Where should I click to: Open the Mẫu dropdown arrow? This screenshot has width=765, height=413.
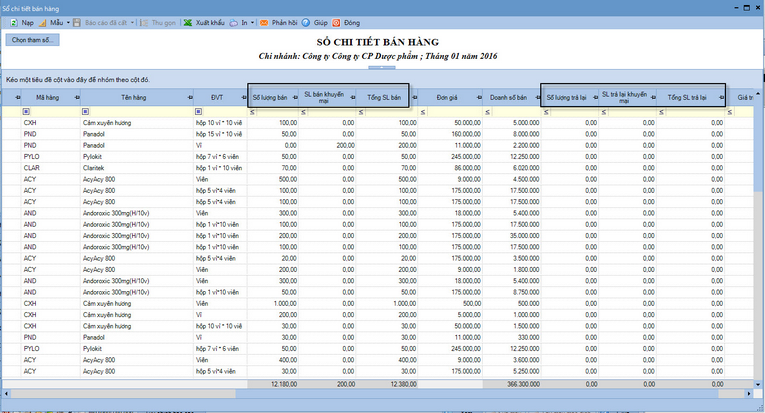pyautogui.click(x=68, y=23)
